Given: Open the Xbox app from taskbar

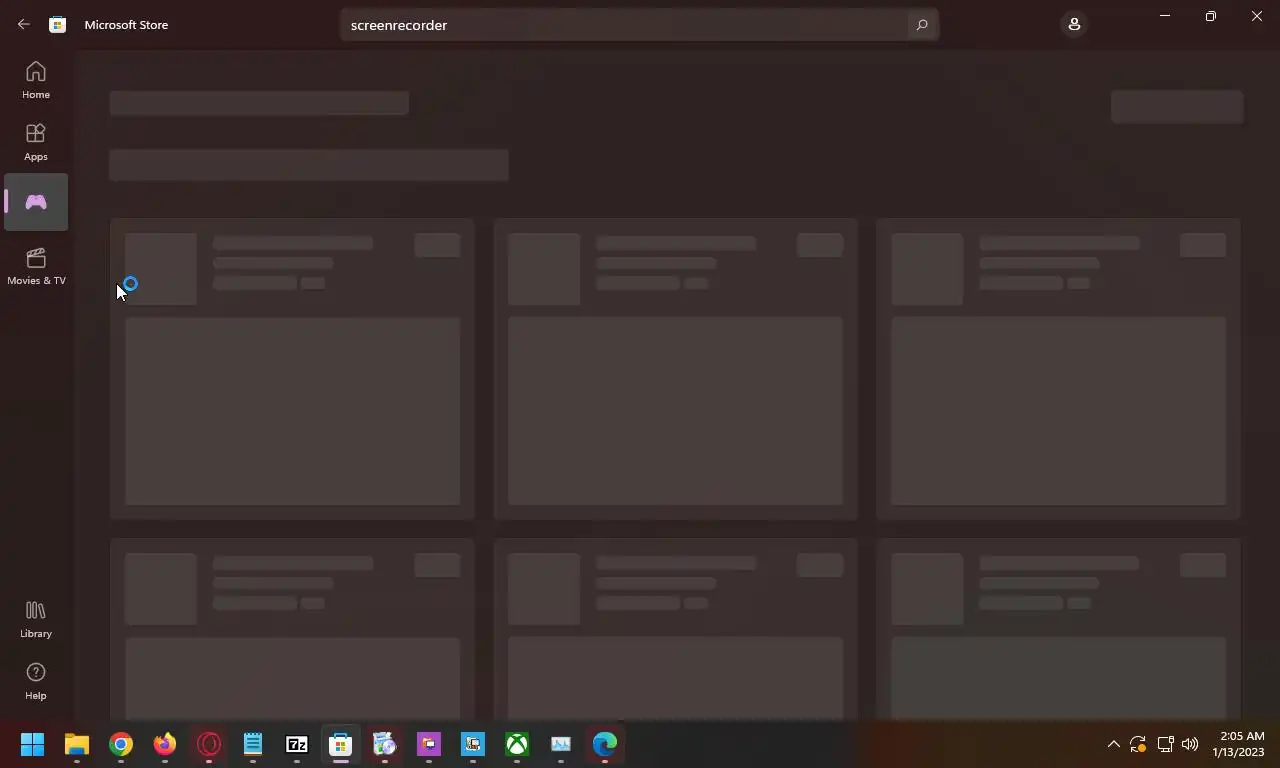Looking at the screenshot, I should [517, 744].
